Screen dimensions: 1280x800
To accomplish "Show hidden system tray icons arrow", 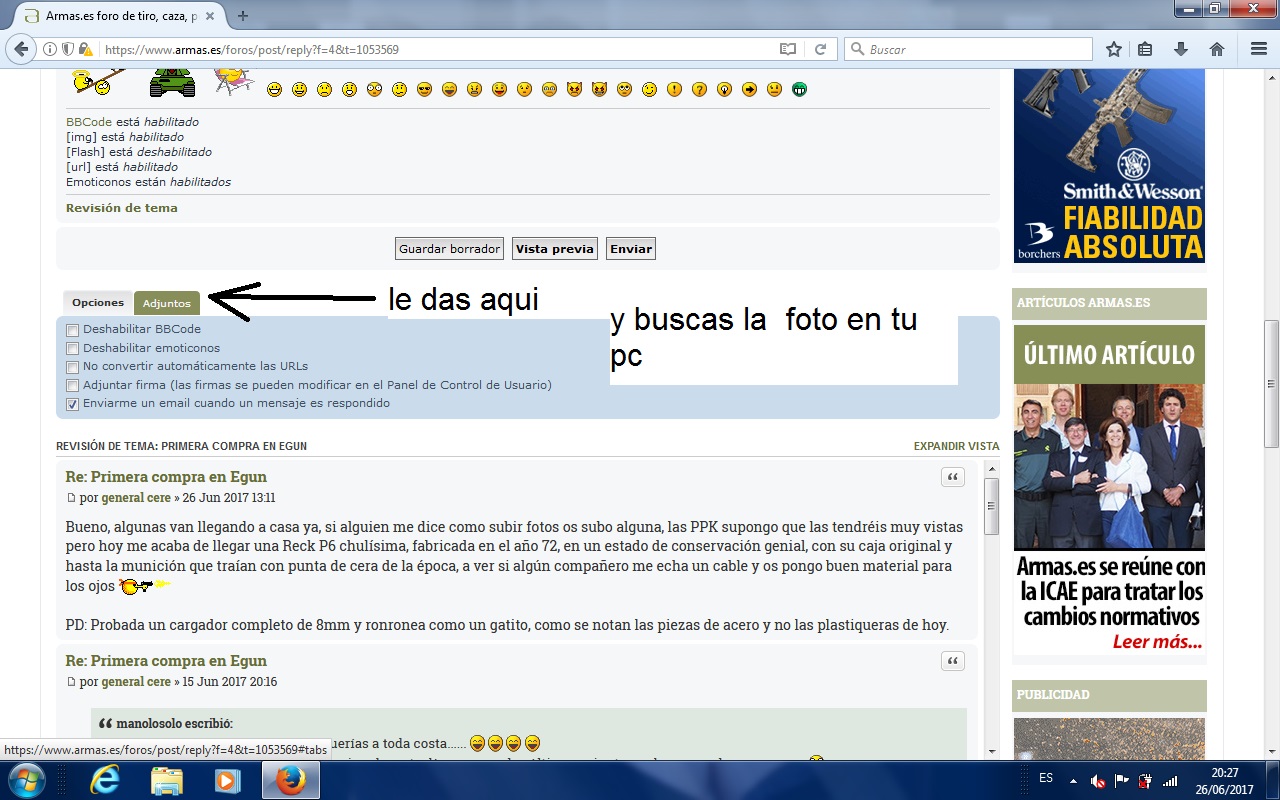I will 1073,780.
